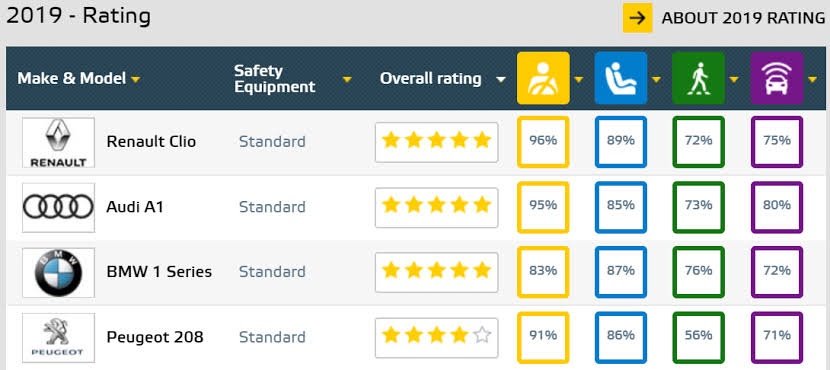830x370 pixels.
Task: Expand the Overall rating sort arrow
Action: tap(500, 79)
